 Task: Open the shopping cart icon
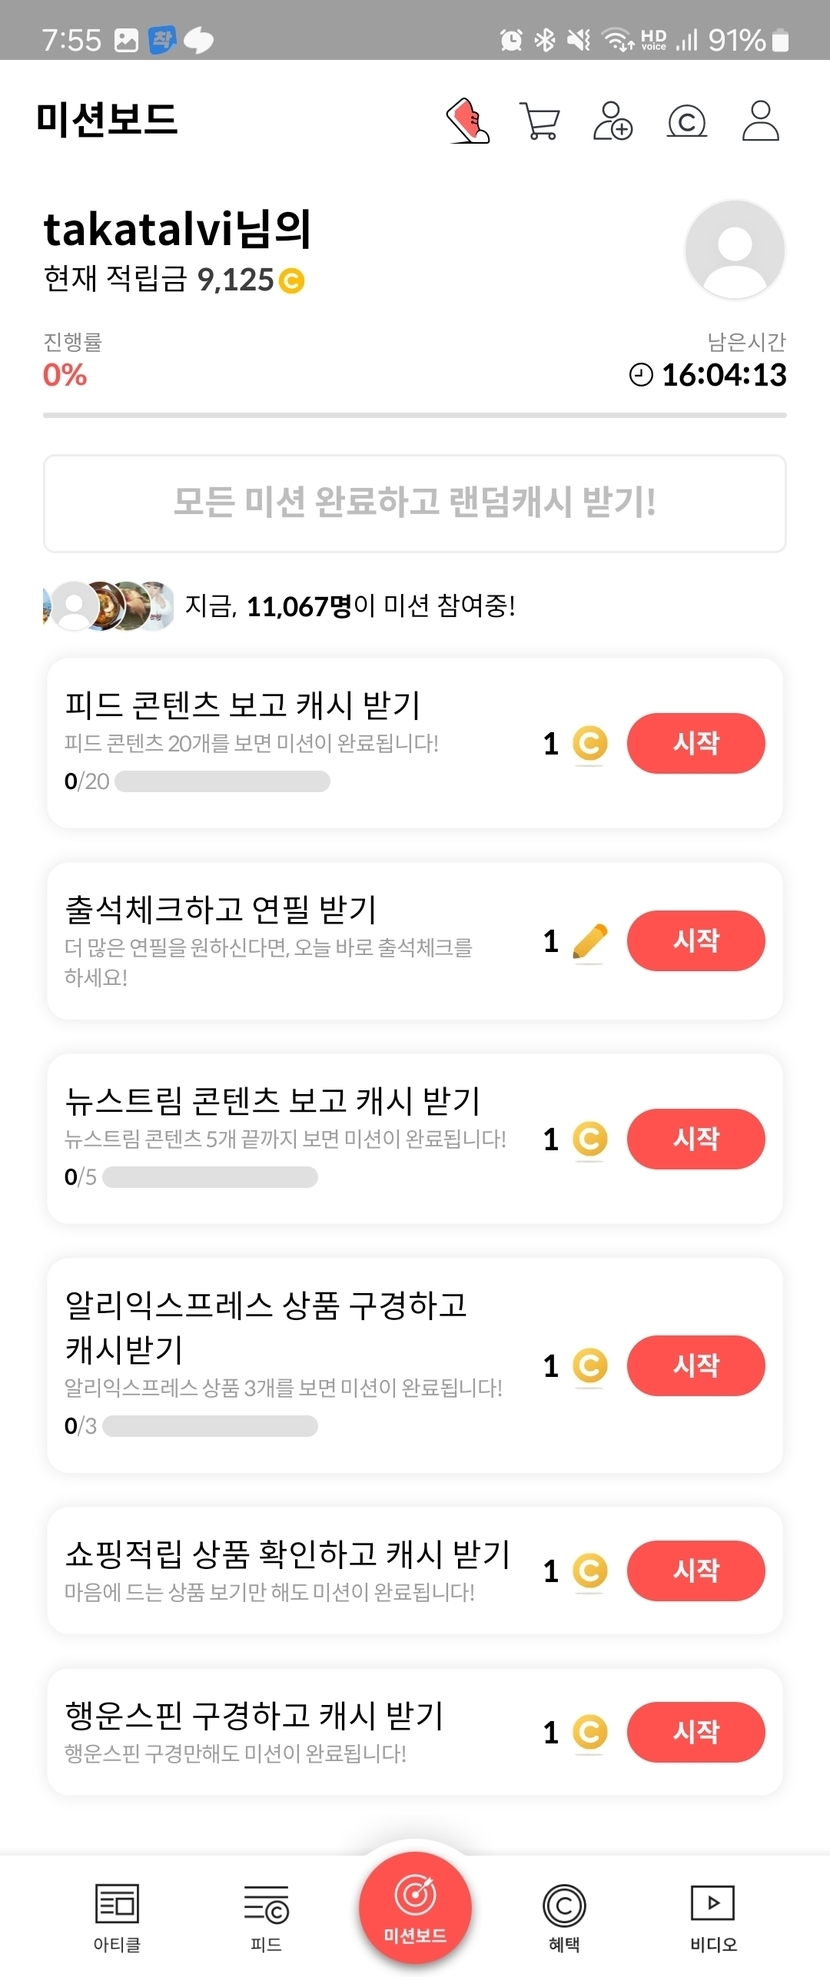[x=540, y=121]
